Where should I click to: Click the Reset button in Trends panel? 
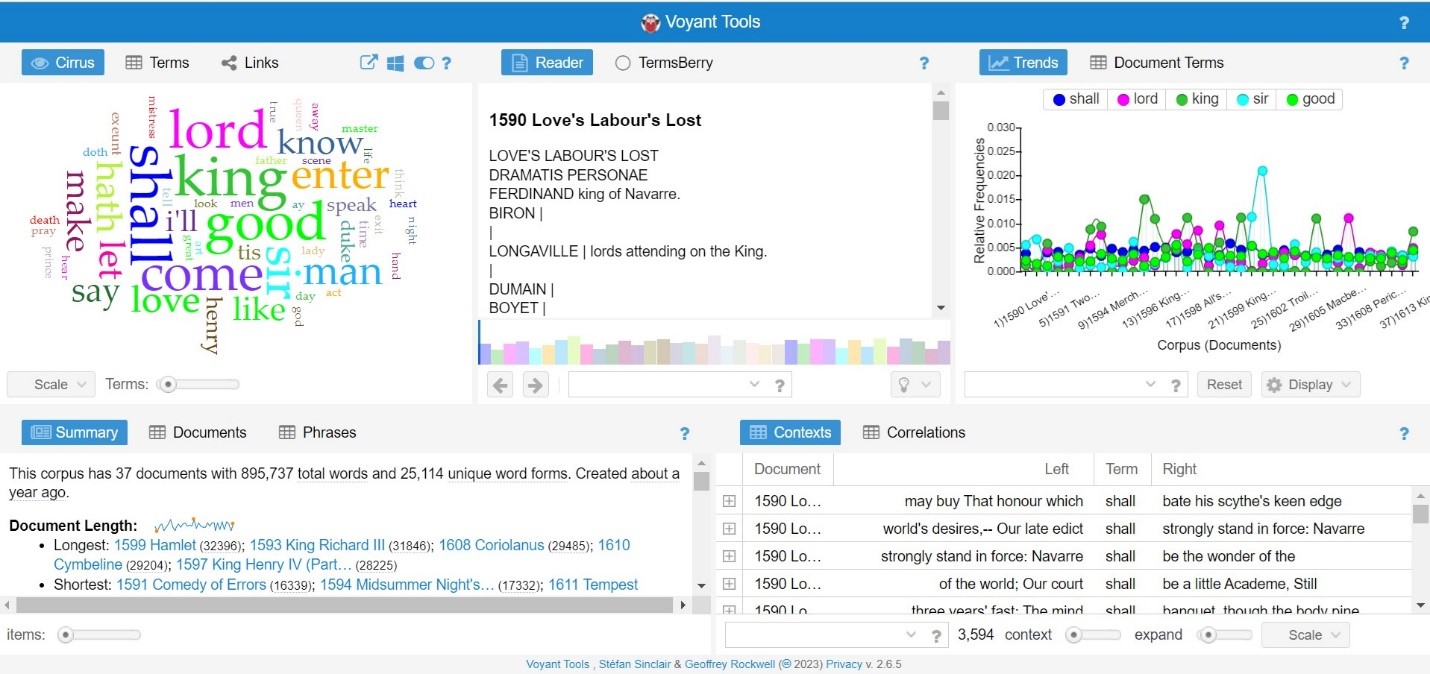[1224, 385]
